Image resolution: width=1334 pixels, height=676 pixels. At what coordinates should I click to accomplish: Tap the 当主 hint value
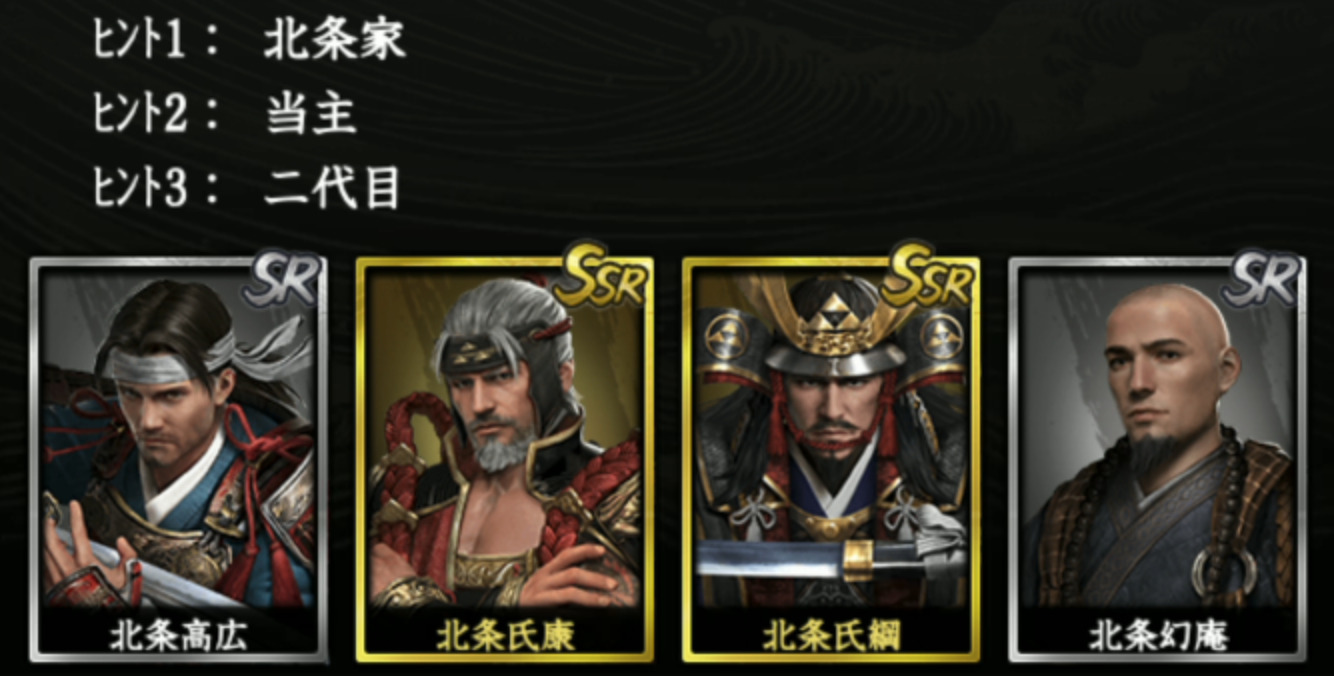[311, 115]
